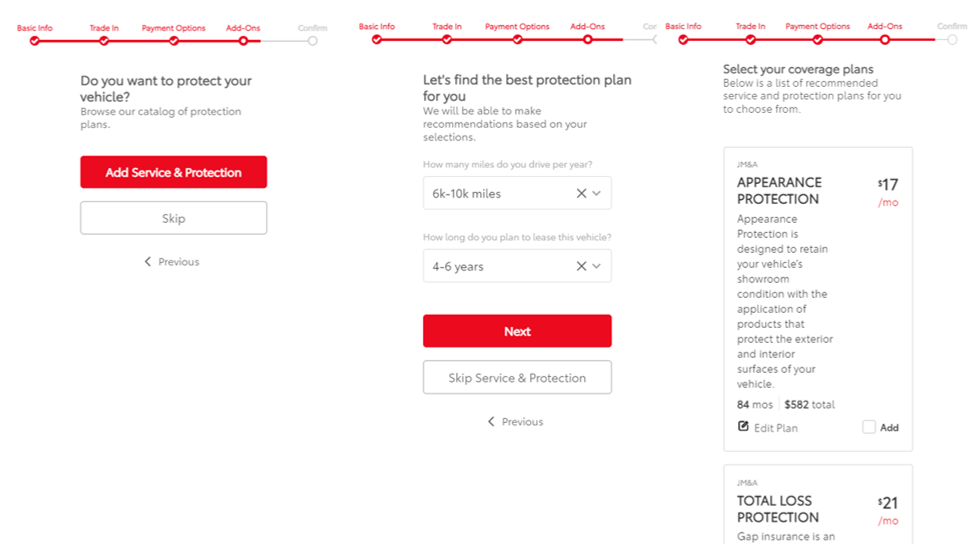Viewport: 980px width, 544px height.
Task: Check the Add box for Appearance Protection
Action: point(869,427)
